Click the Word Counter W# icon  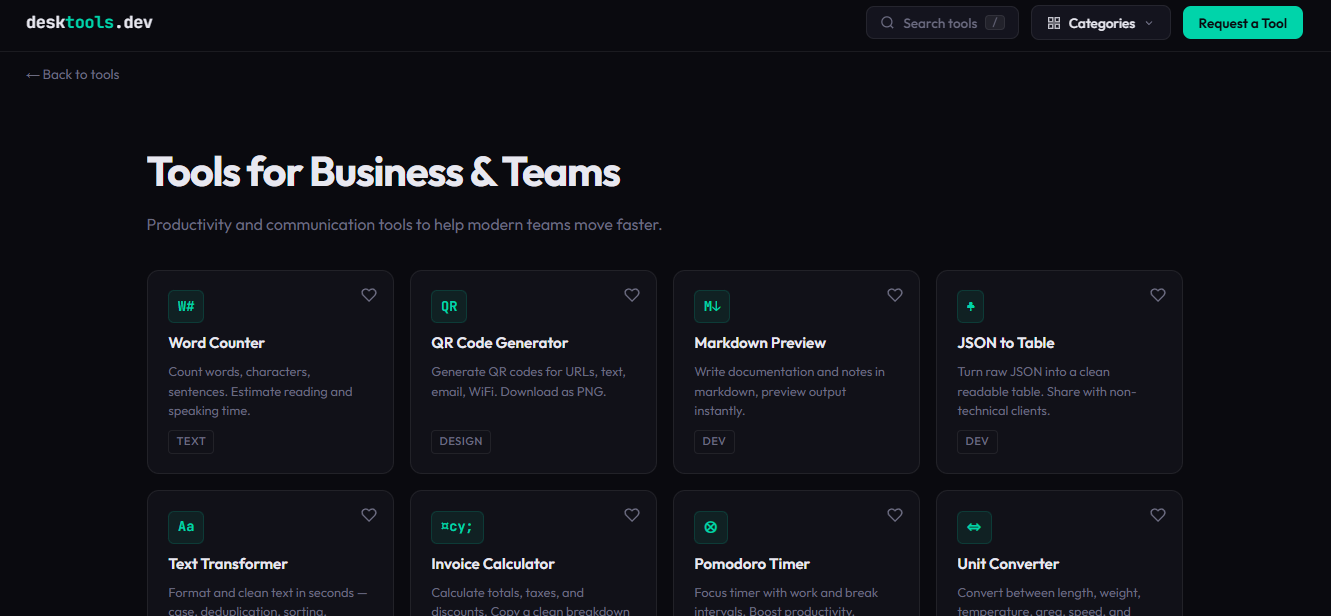pos(186,306)
